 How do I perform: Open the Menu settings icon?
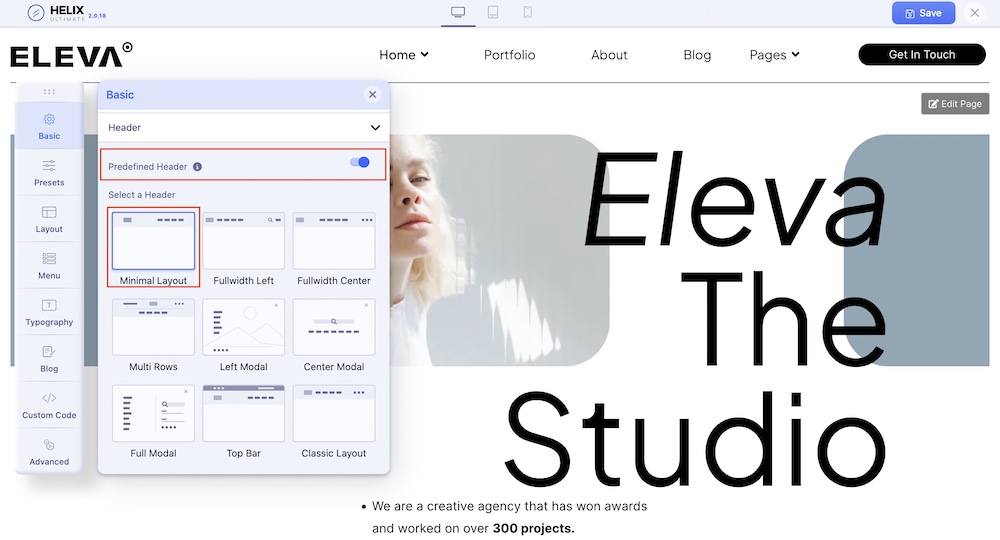click(49, 259)
